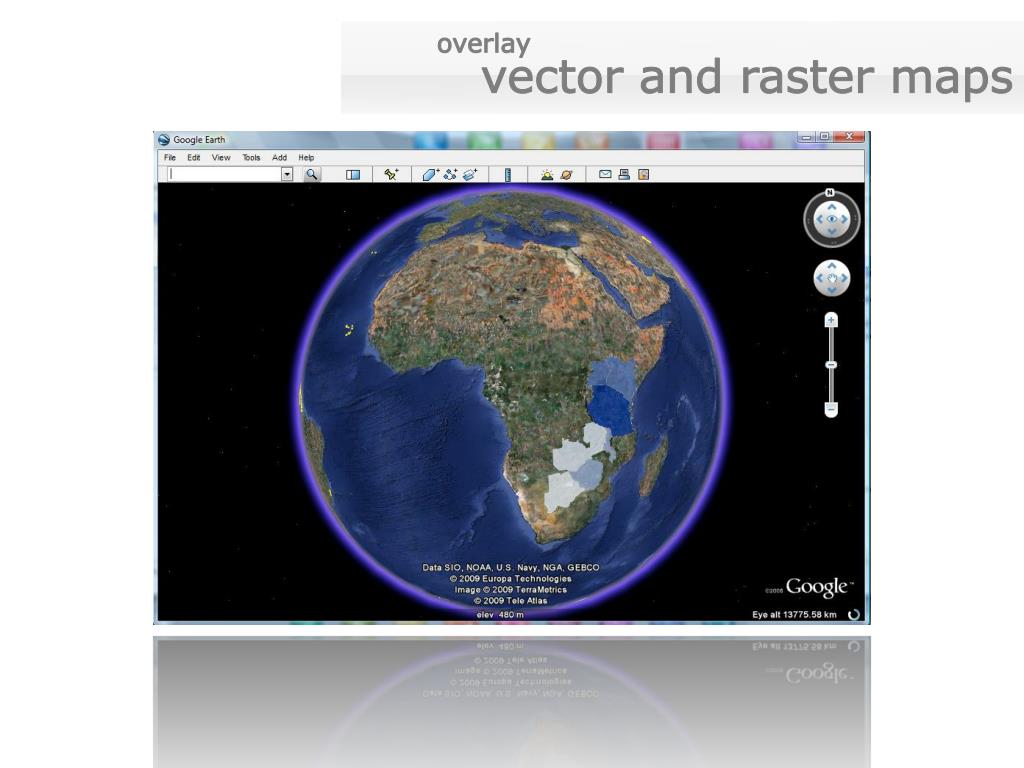Click the hand center of move joystick

coord(831,278)
